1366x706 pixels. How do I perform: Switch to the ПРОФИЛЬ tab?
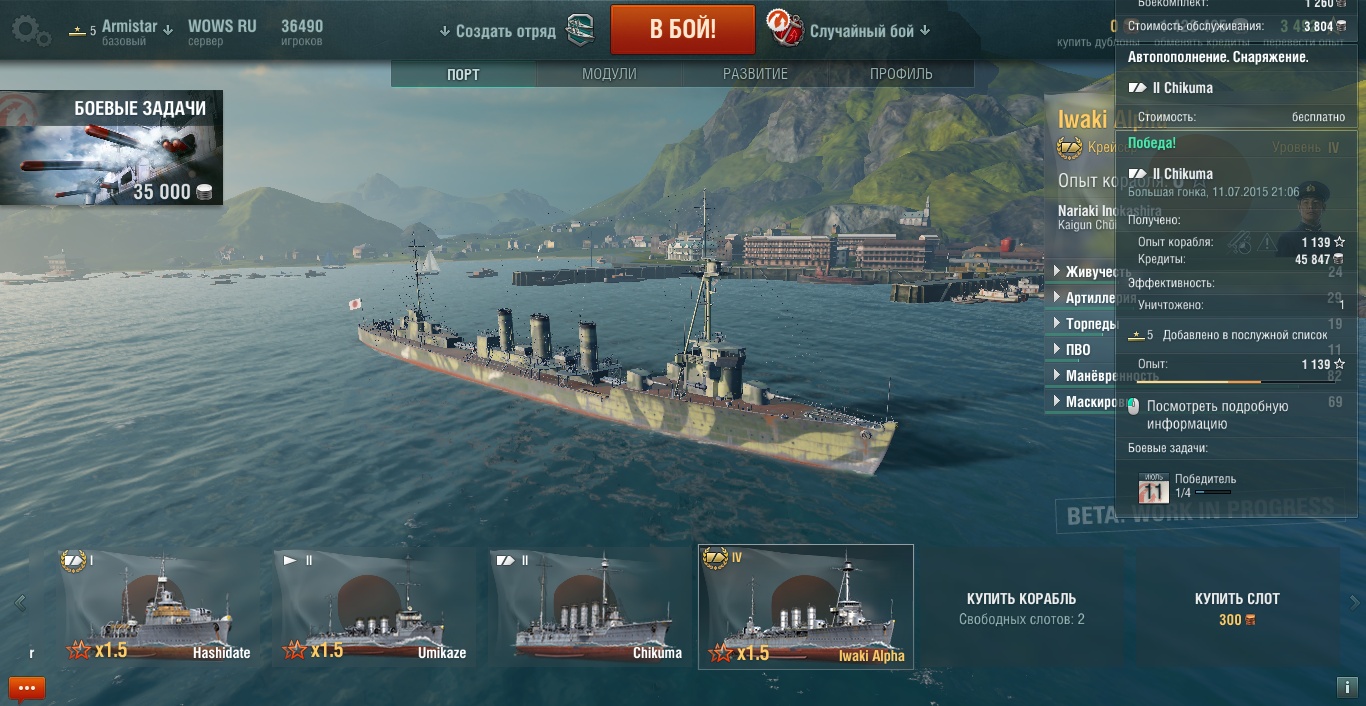[x=901, y=74]
